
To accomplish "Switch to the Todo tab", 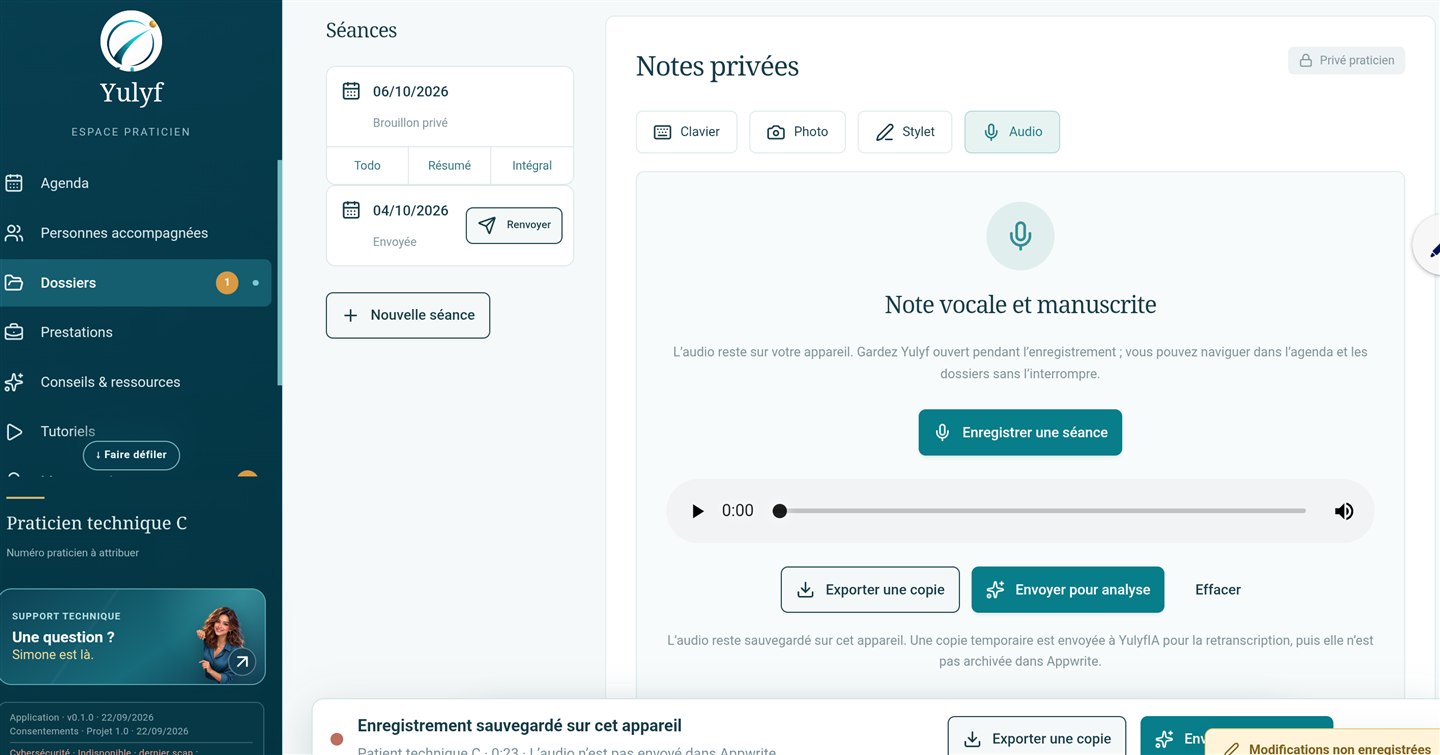I will pos(367,166).
